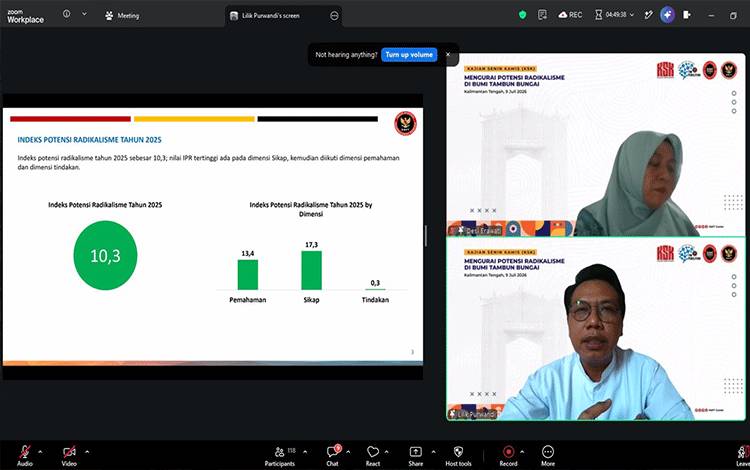Unmute the microphone using Audio icon
Screen dimensions: 750x470
[24, 452]
